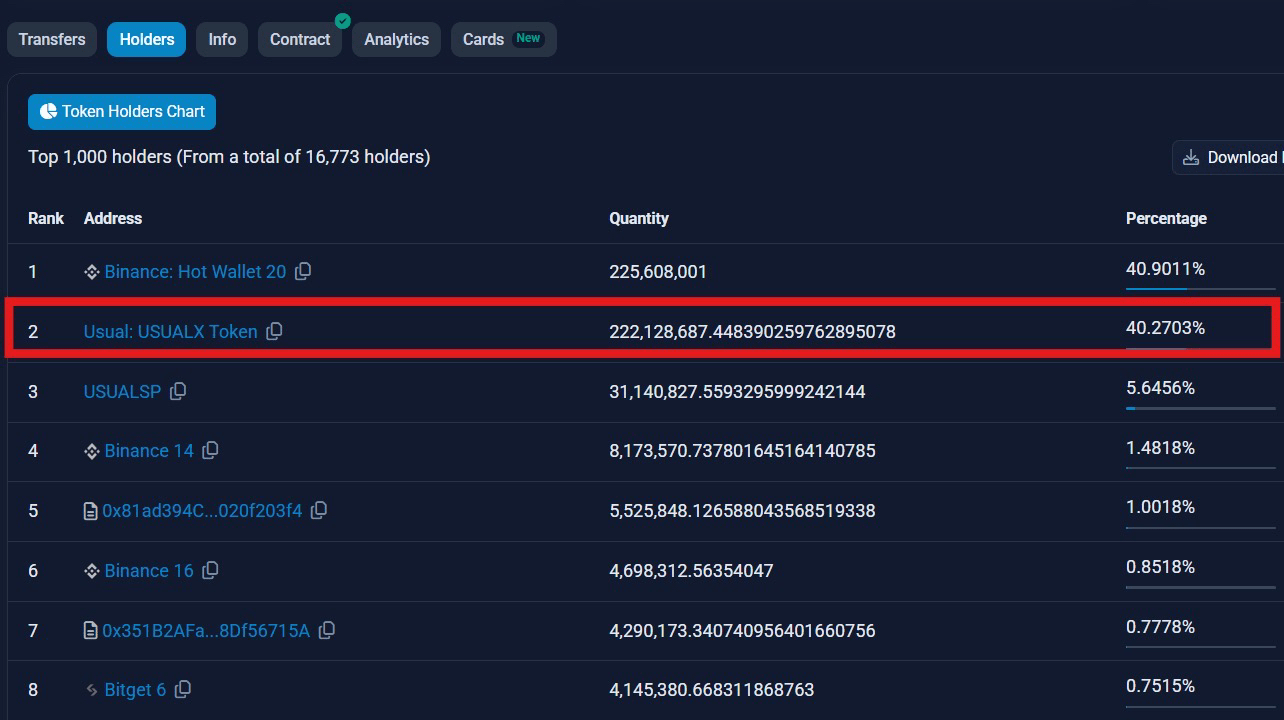
Task: Click the quantity 4,145,380.668311868763
Action: 711,690
